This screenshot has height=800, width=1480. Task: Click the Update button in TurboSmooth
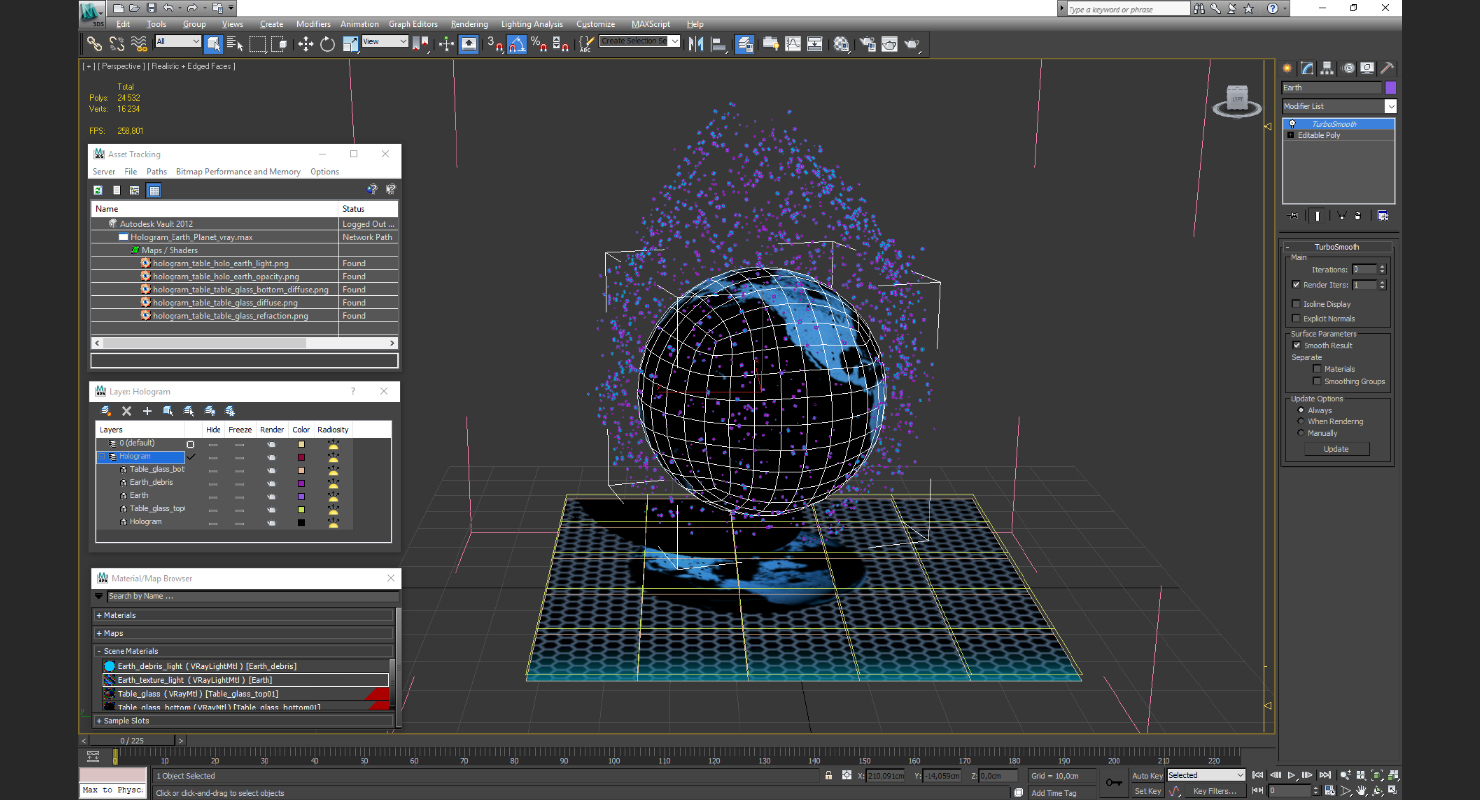pos(1336,449)
